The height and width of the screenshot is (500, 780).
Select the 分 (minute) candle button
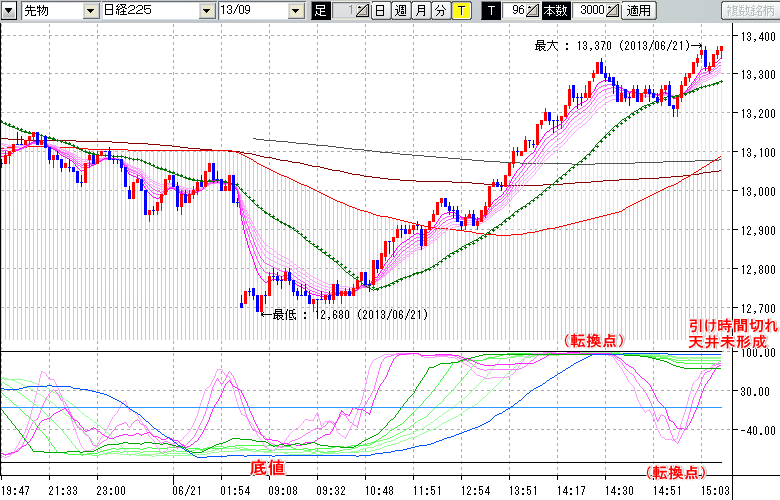440,11
